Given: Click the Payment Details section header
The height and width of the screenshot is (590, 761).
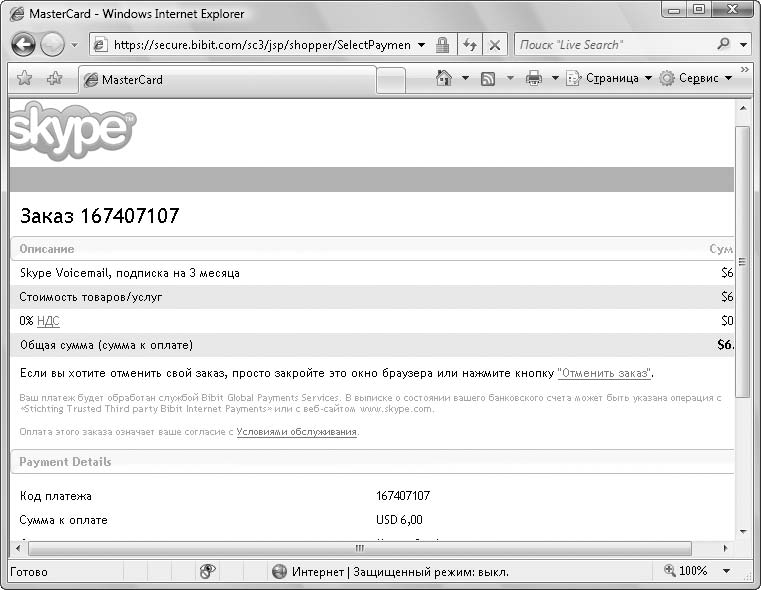Looking at the screenshot, I should [372, 462].
